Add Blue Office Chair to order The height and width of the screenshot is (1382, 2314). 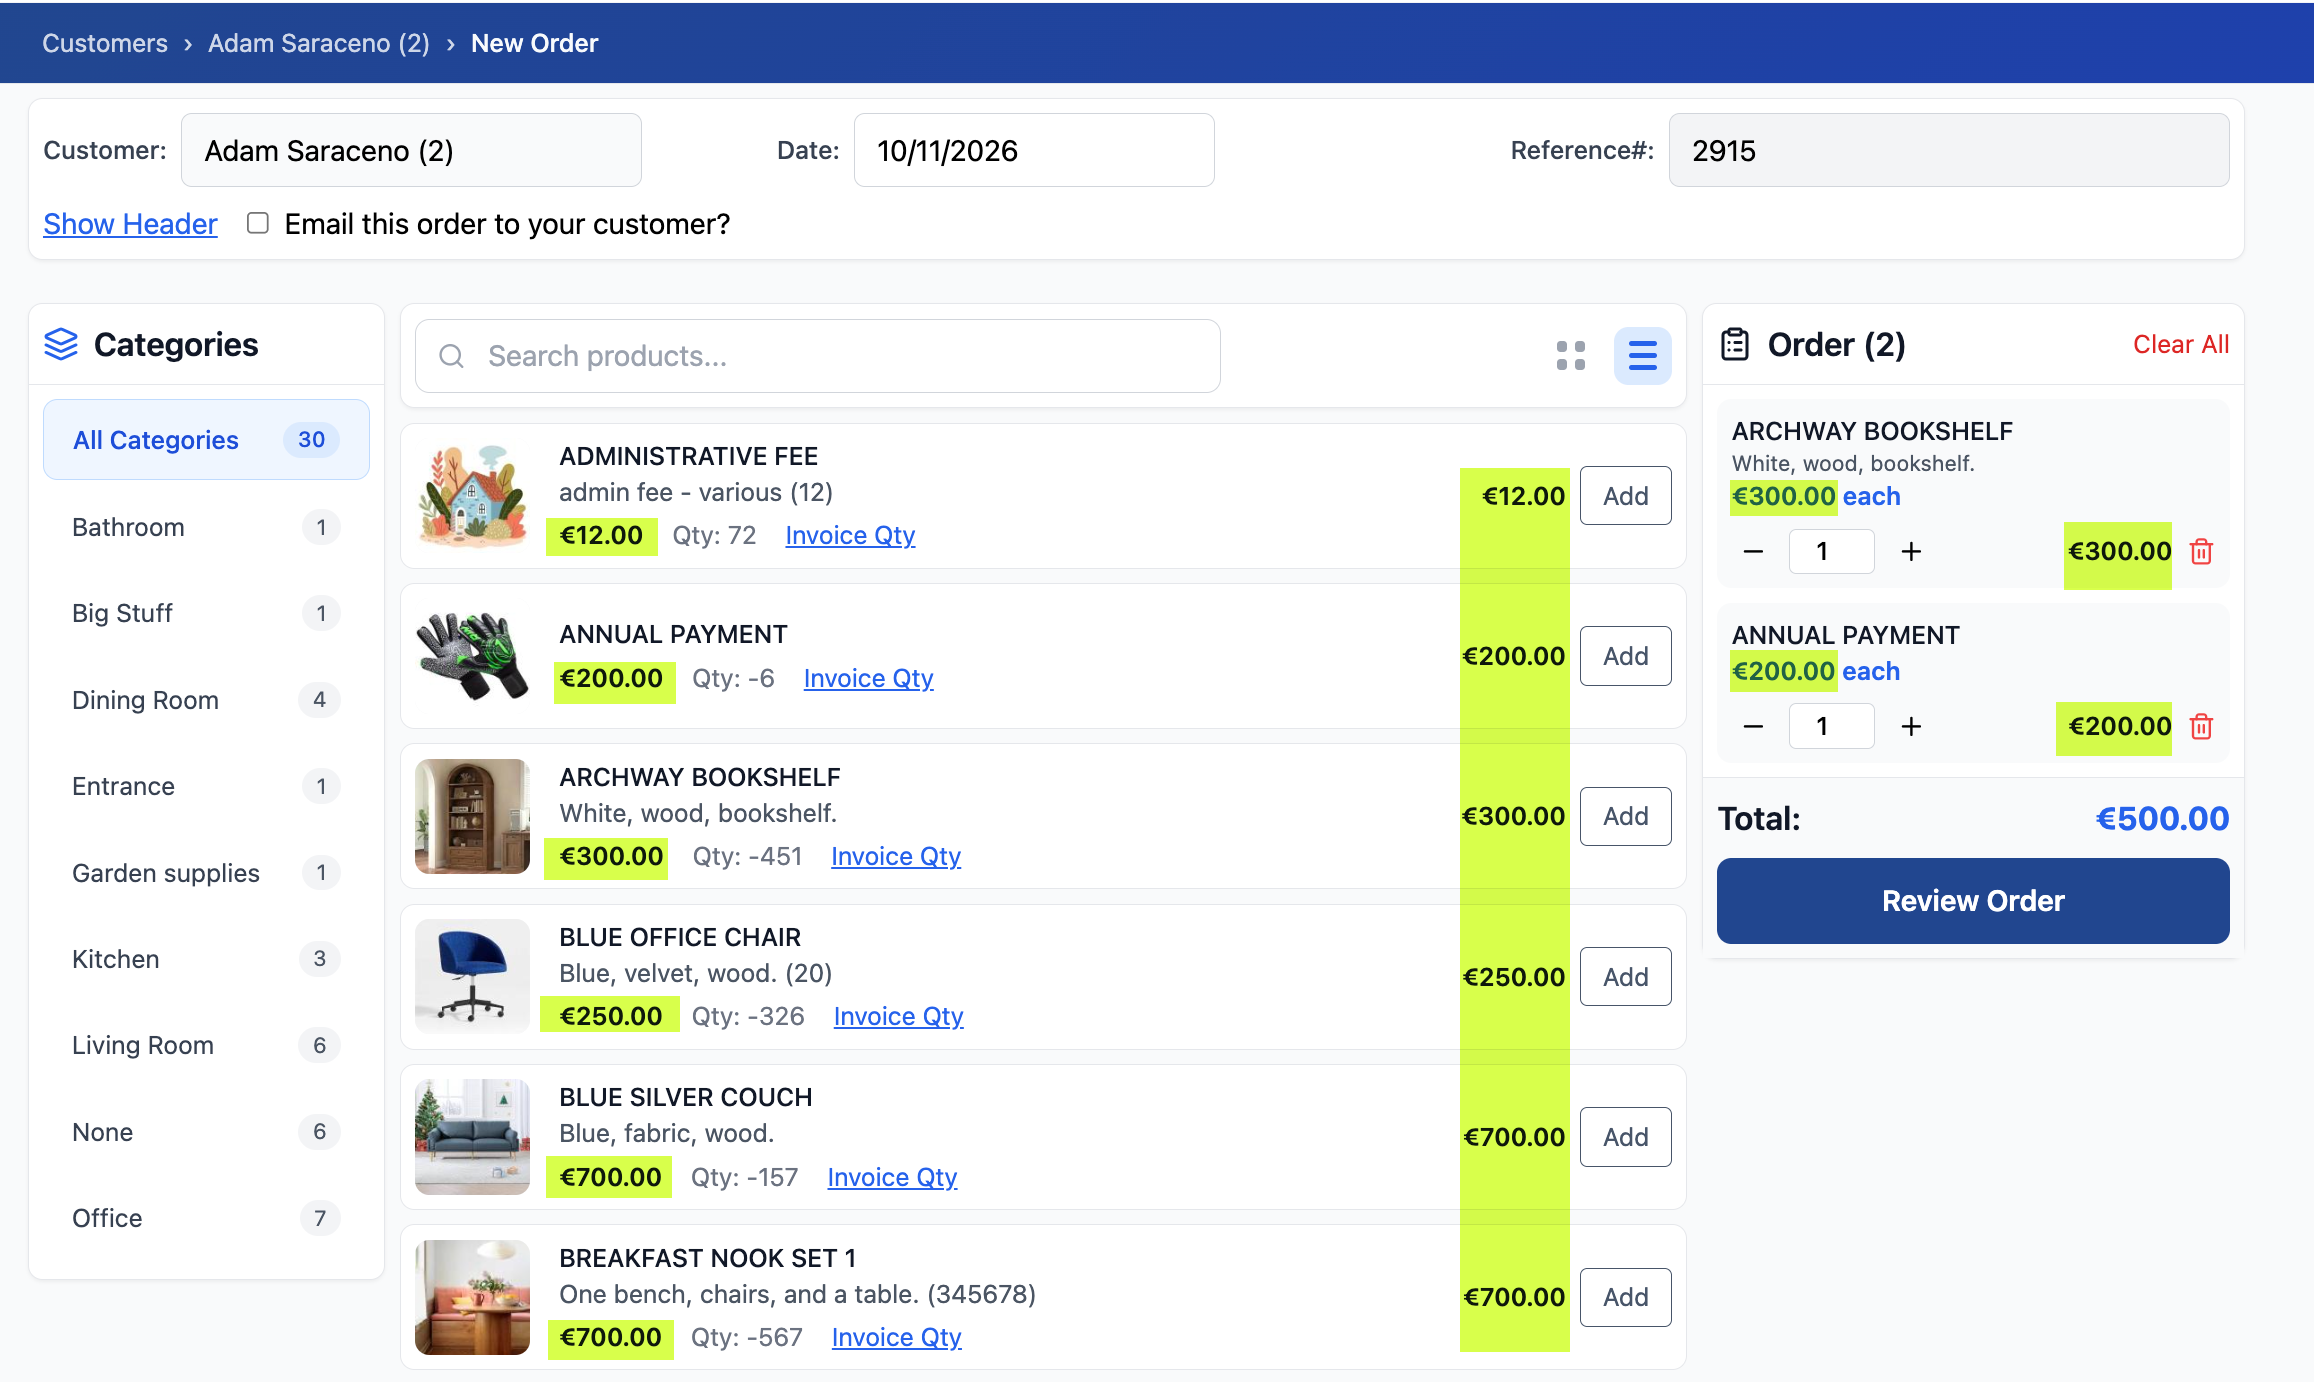pyautogui.click(x=1625, y=977)
